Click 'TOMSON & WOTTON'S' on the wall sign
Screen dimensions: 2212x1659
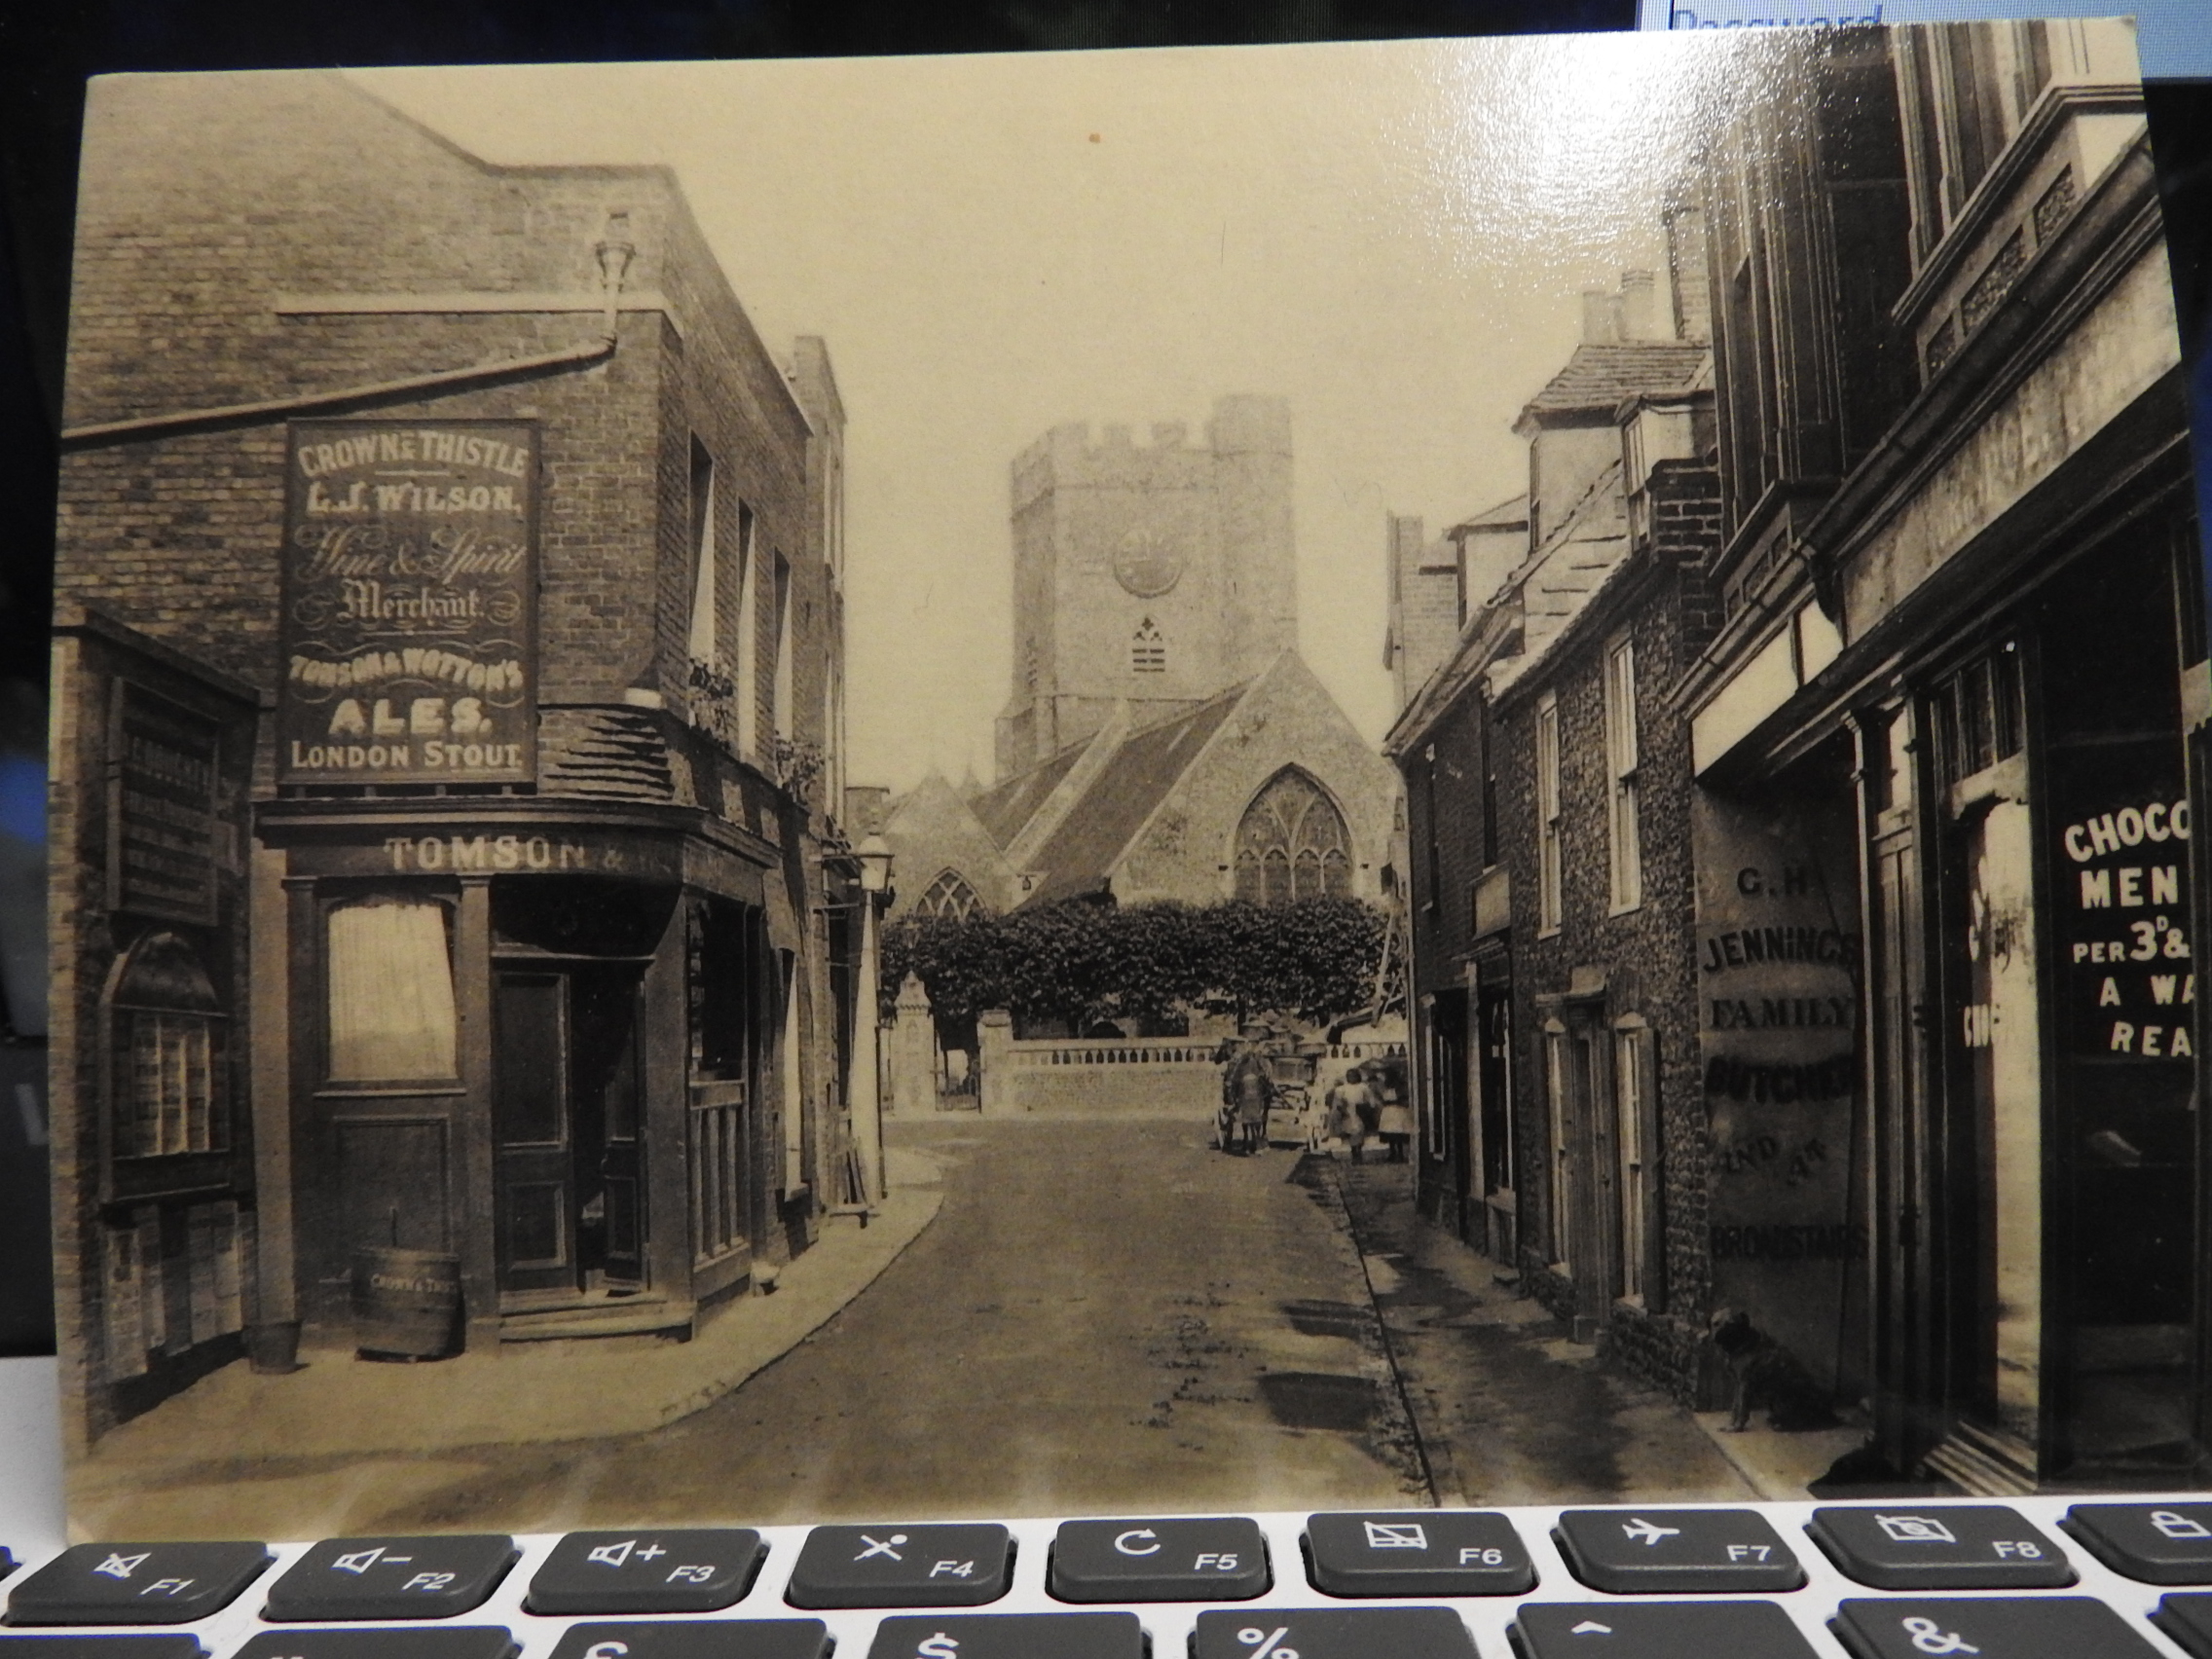pyautogui.click(x=406, y=673)
